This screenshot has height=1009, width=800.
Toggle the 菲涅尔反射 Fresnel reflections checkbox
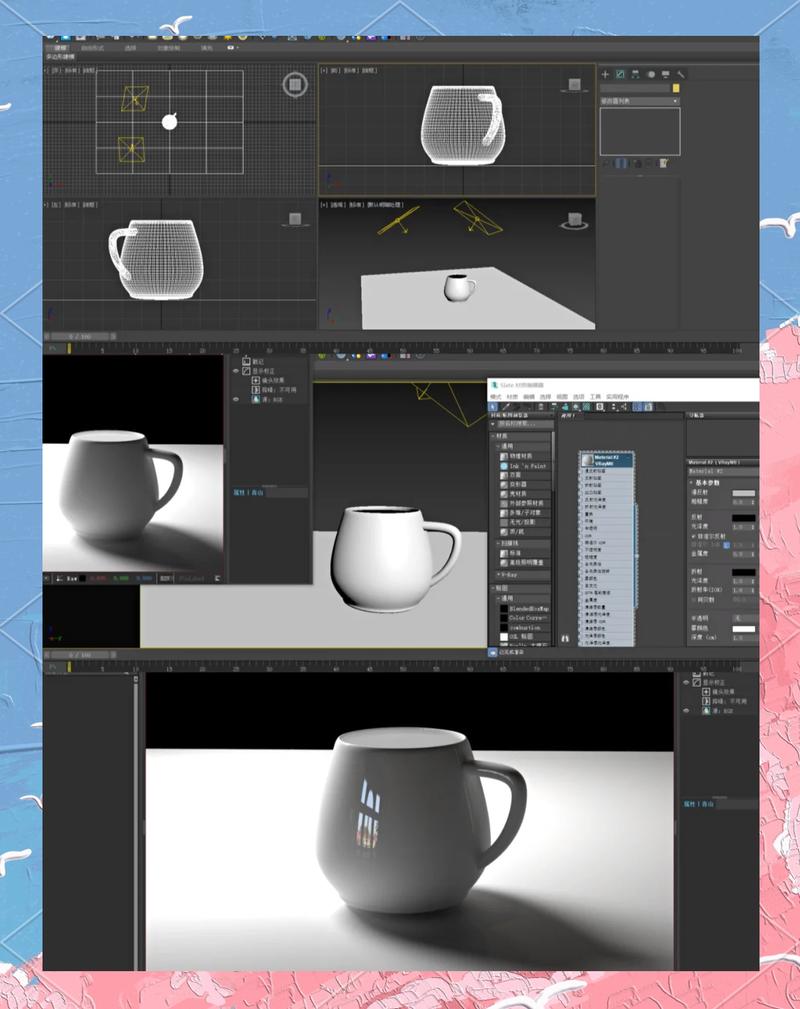pos(694,536)
